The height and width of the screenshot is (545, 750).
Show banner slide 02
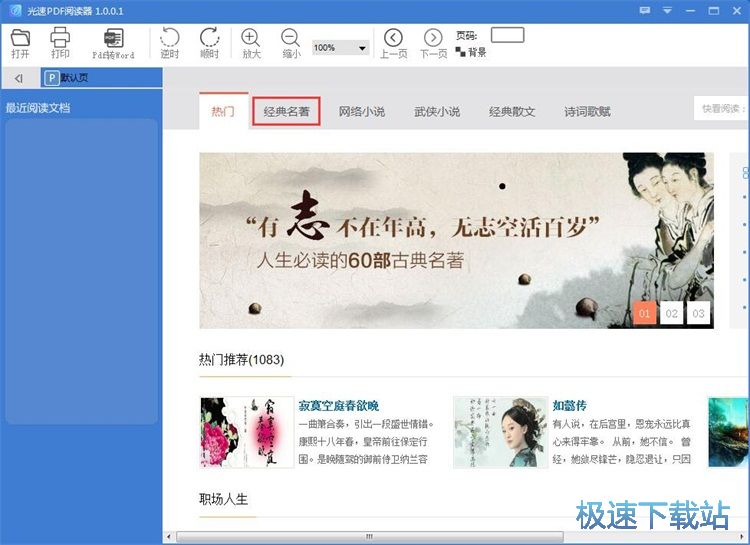pos(672,313)
